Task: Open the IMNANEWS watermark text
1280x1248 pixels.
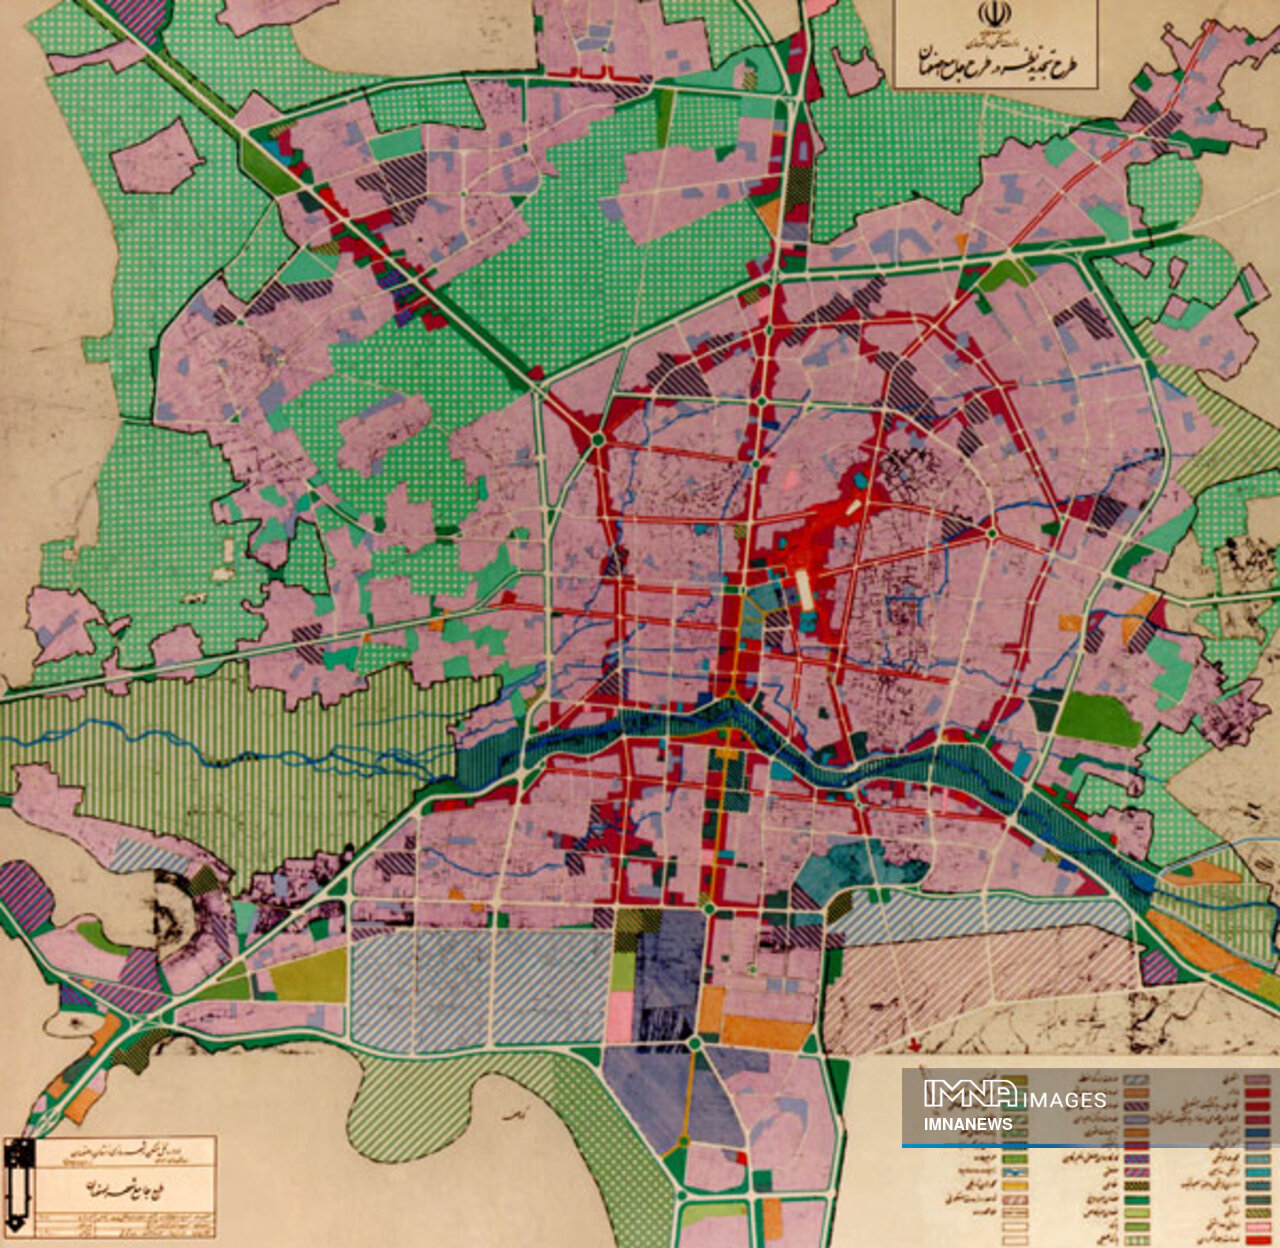Action: click(968, 1124)
